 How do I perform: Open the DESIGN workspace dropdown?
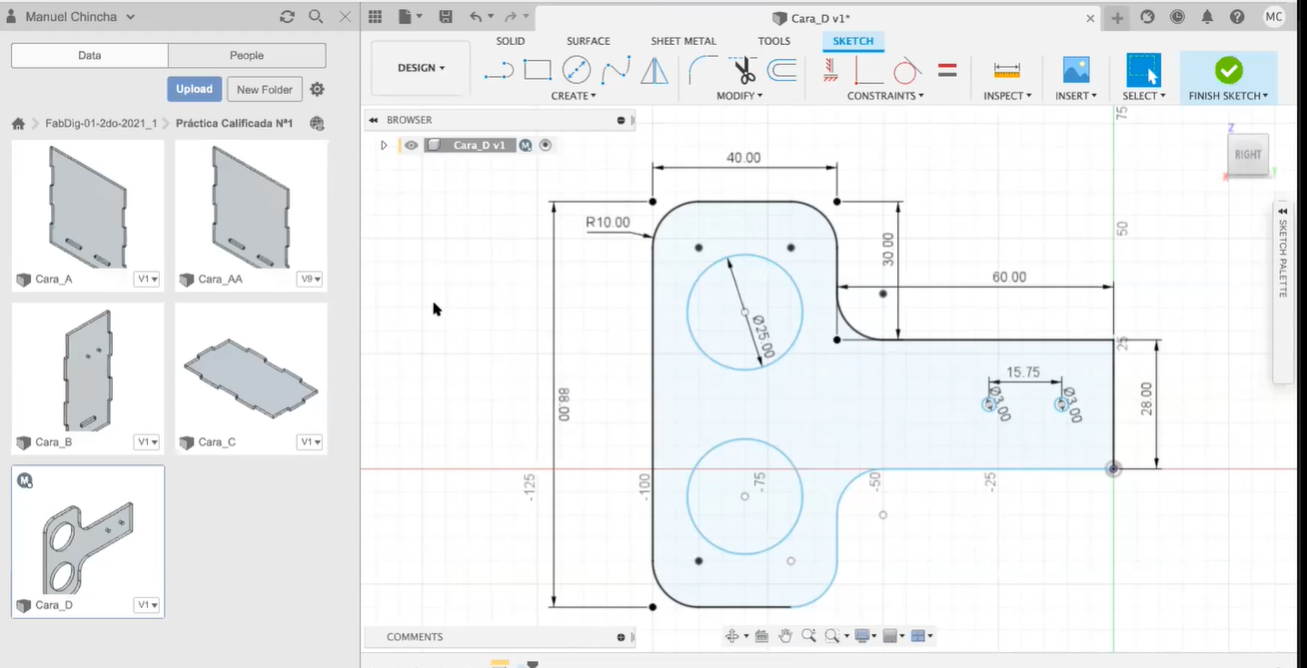[x=420, y=68]
